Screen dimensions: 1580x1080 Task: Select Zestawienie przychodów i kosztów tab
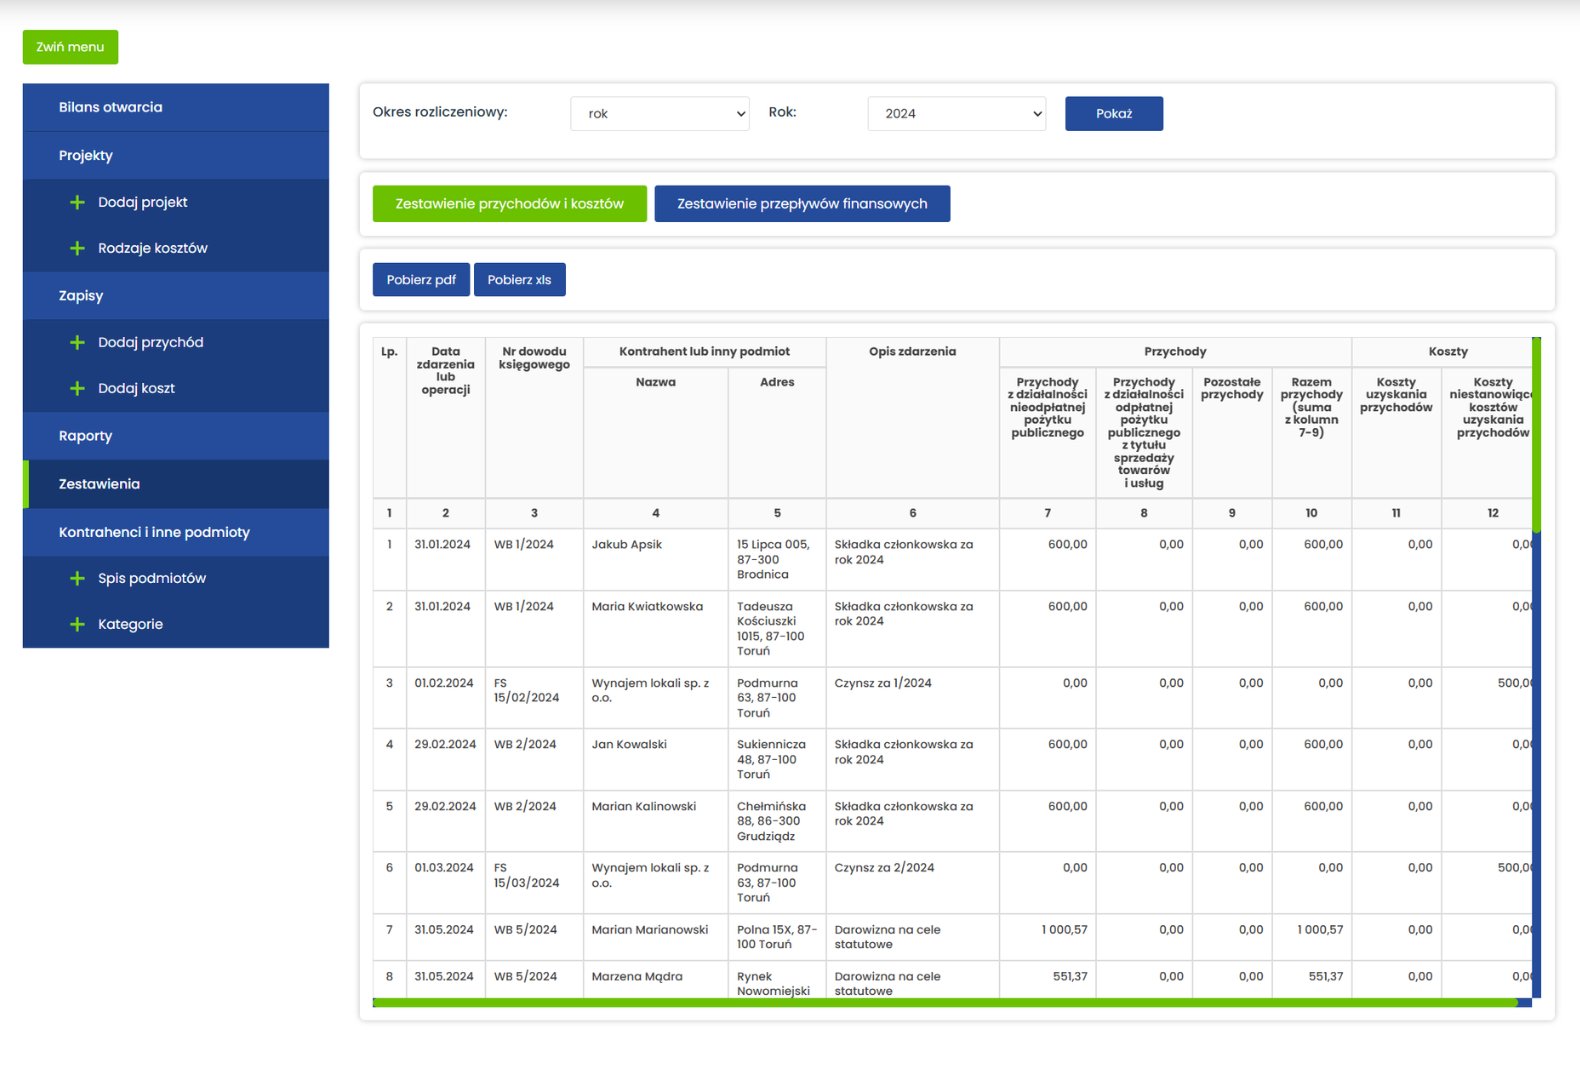coord(509,204)
